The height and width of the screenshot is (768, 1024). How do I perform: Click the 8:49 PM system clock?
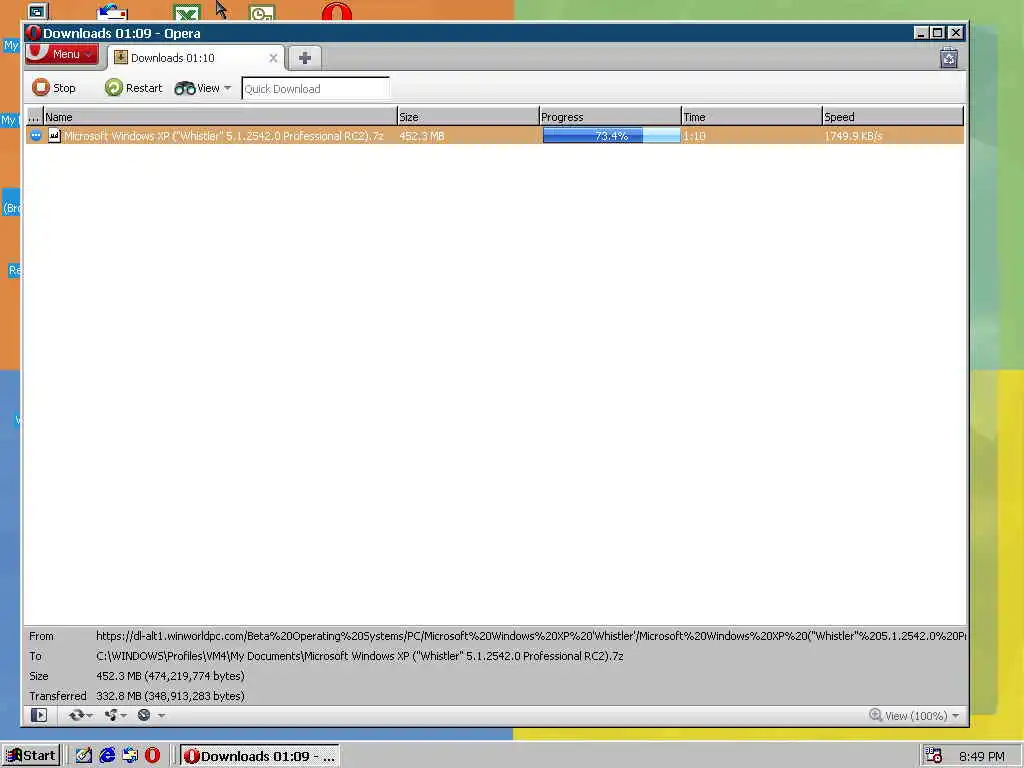click(x=982, y=756)
